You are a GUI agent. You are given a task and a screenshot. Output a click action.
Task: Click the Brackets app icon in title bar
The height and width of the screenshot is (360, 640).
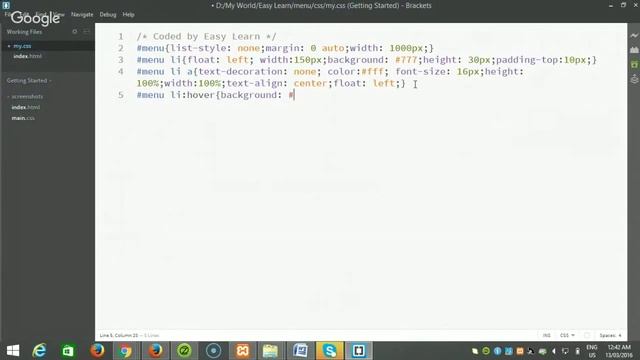coord(6,5)
